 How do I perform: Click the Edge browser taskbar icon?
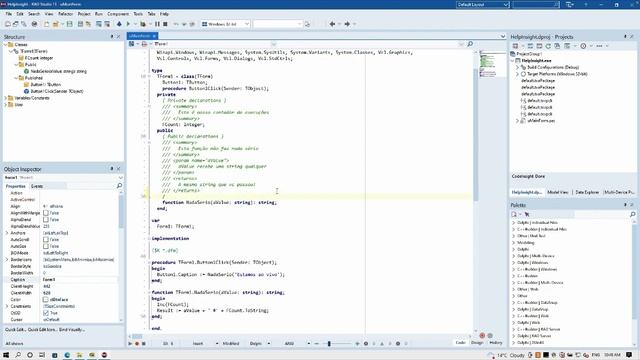coord(67,355)
